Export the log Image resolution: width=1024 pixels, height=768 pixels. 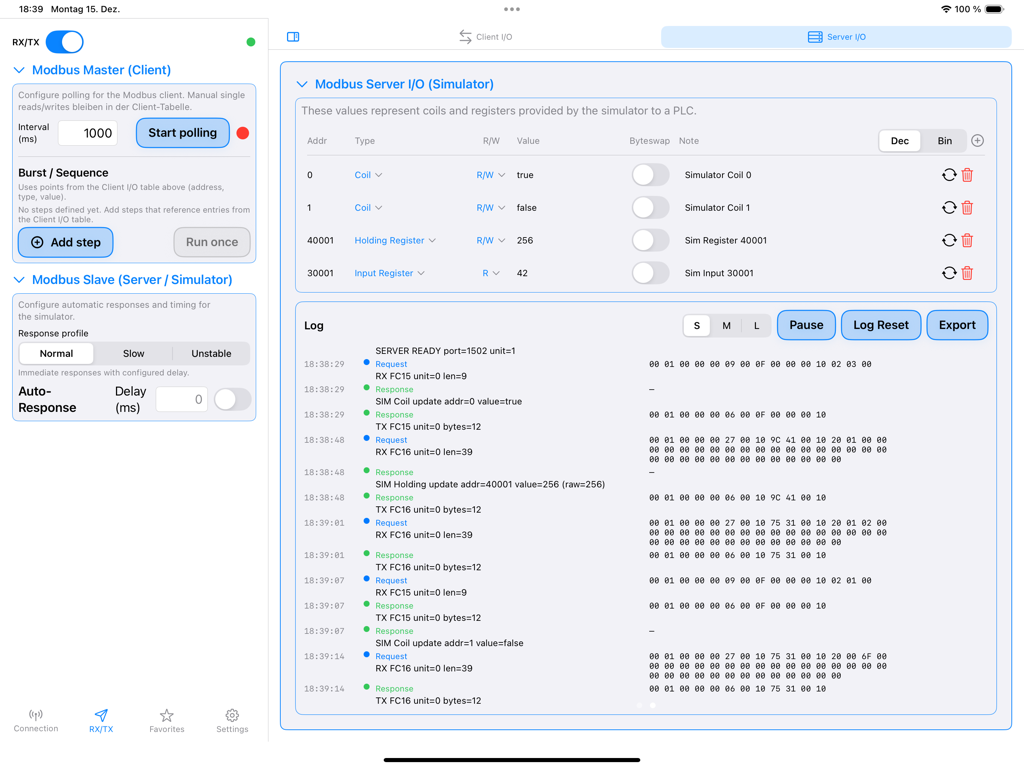(x=957, y=324)
